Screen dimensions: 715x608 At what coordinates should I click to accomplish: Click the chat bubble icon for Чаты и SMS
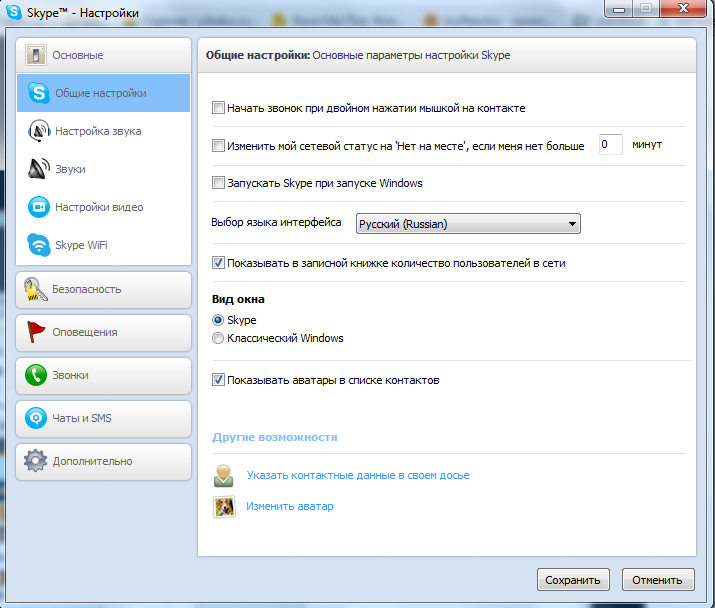(x=36, y=418)
